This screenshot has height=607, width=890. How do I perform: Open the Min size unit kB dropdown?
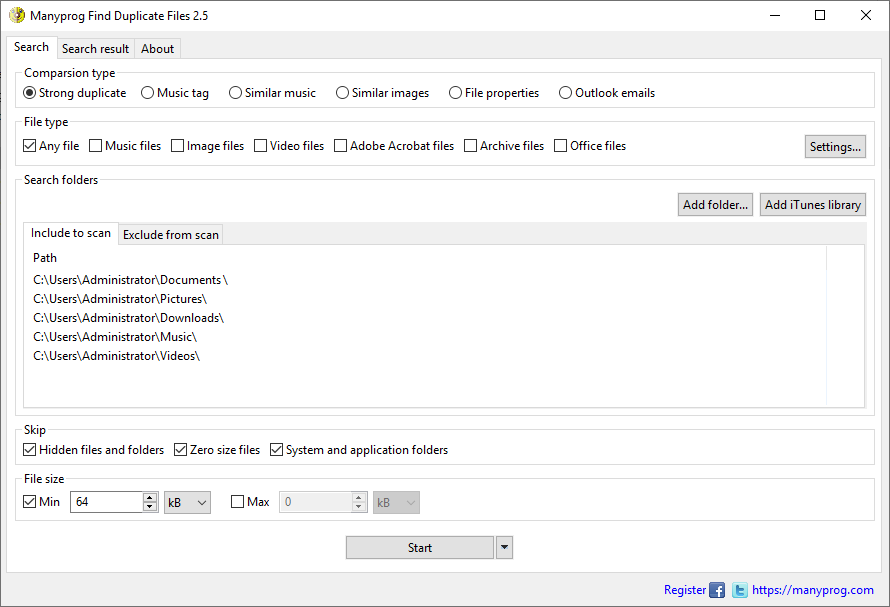tap(187, 503)
